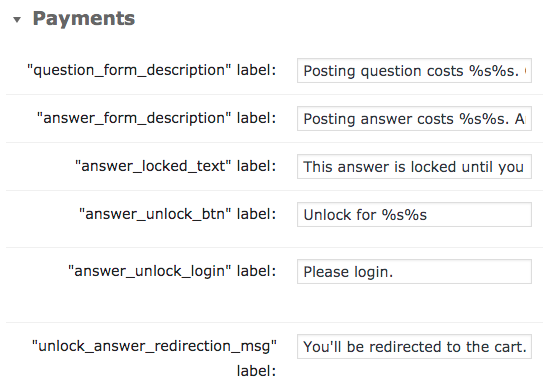The image size is (543, 387).
Task: Focus the 'Please login.' input field
Action: pyautogui.click(x=414, y=272)
